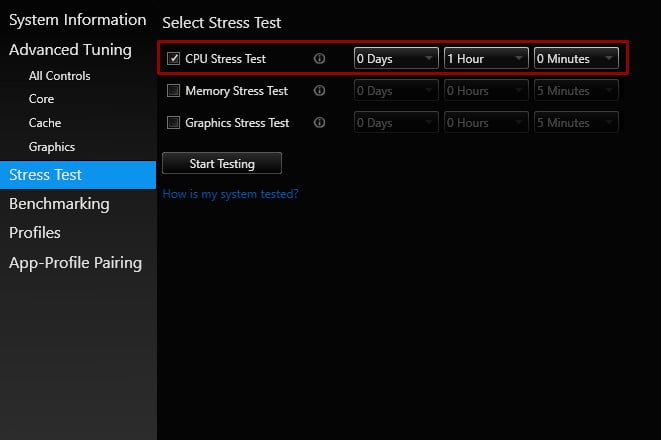Enable the Memory Stress Test checkbox
The height and width of the screenshot is (440, 661).
pyautogui.click(x=173, y=90)
